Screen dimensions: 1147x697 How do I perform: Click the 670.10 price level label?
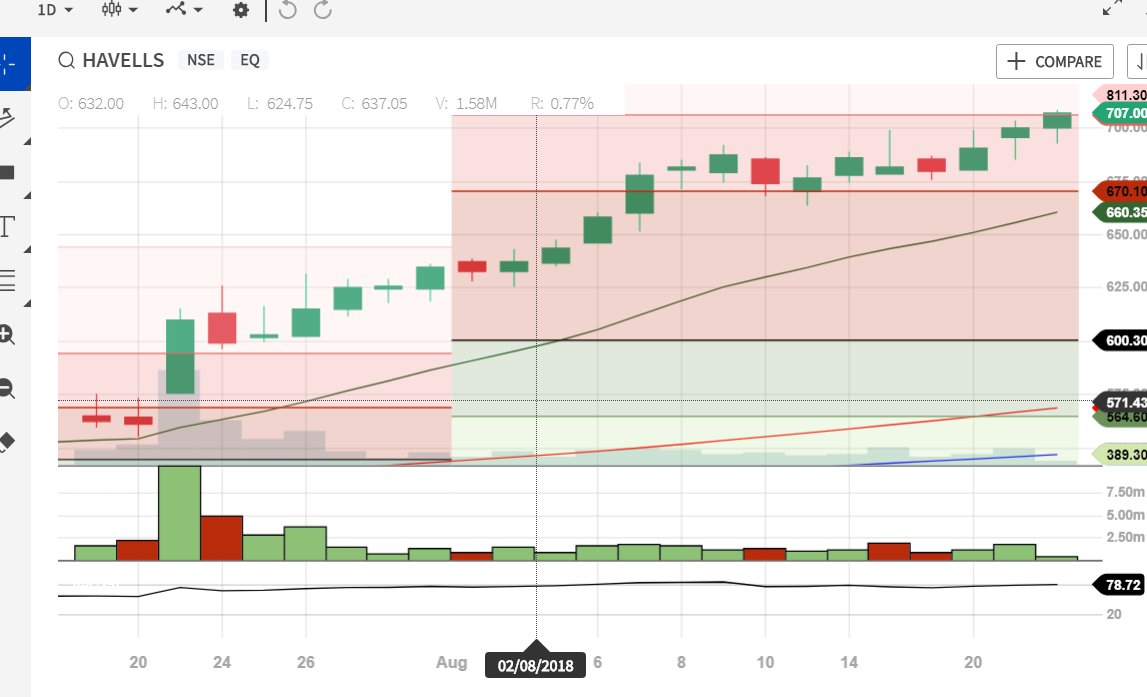[1120, 191]
